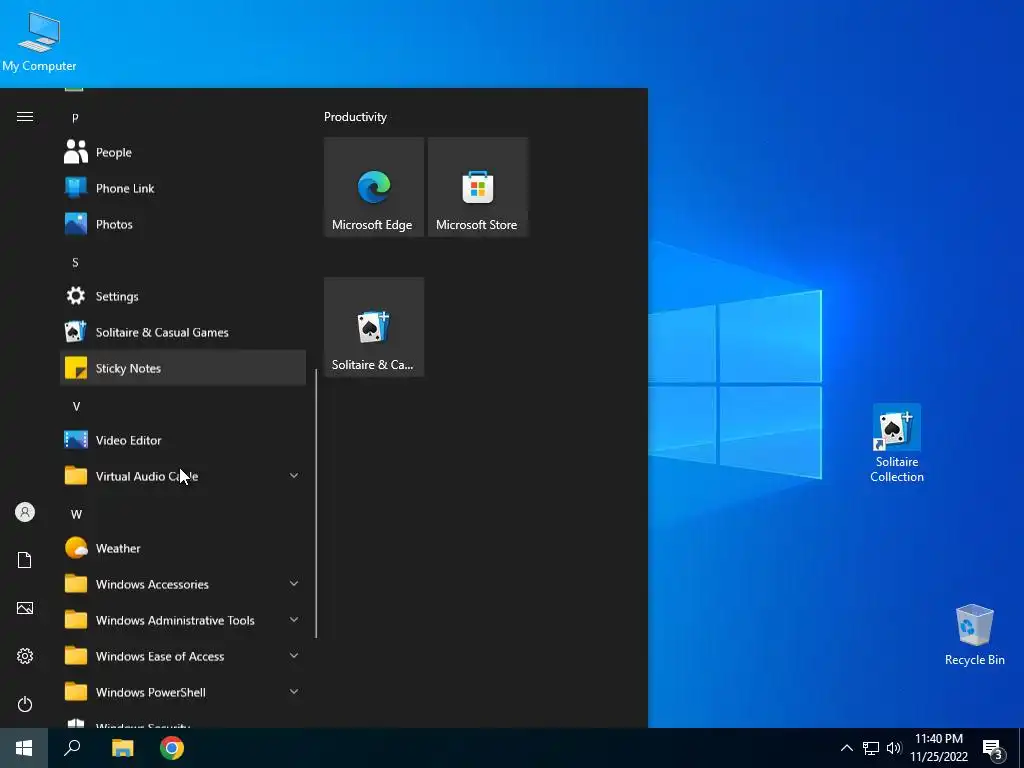Open the Weather app
This screenshot has height=768, width=1024.
tap(182, 548)
